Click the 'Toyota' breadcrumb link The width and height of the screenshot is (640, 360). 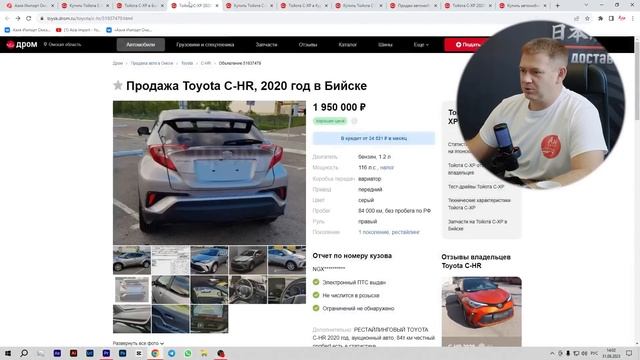[x=187, y=63]
